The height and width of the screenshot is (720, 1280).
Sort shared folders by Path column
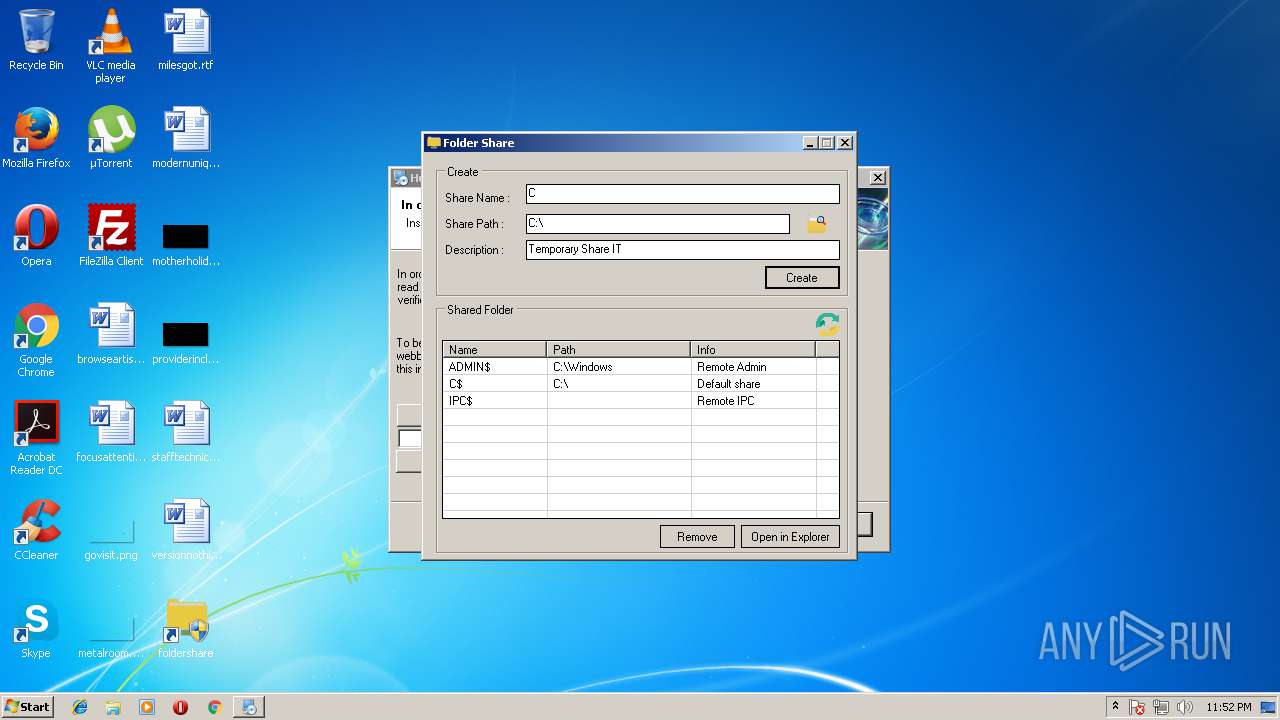(x=619, y=349)
